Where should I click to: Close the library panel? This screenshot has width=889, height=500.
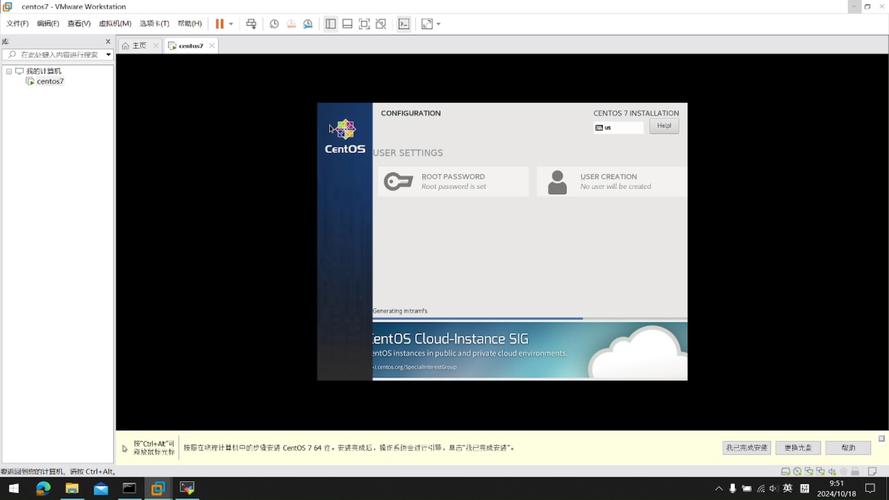point(108,41)
